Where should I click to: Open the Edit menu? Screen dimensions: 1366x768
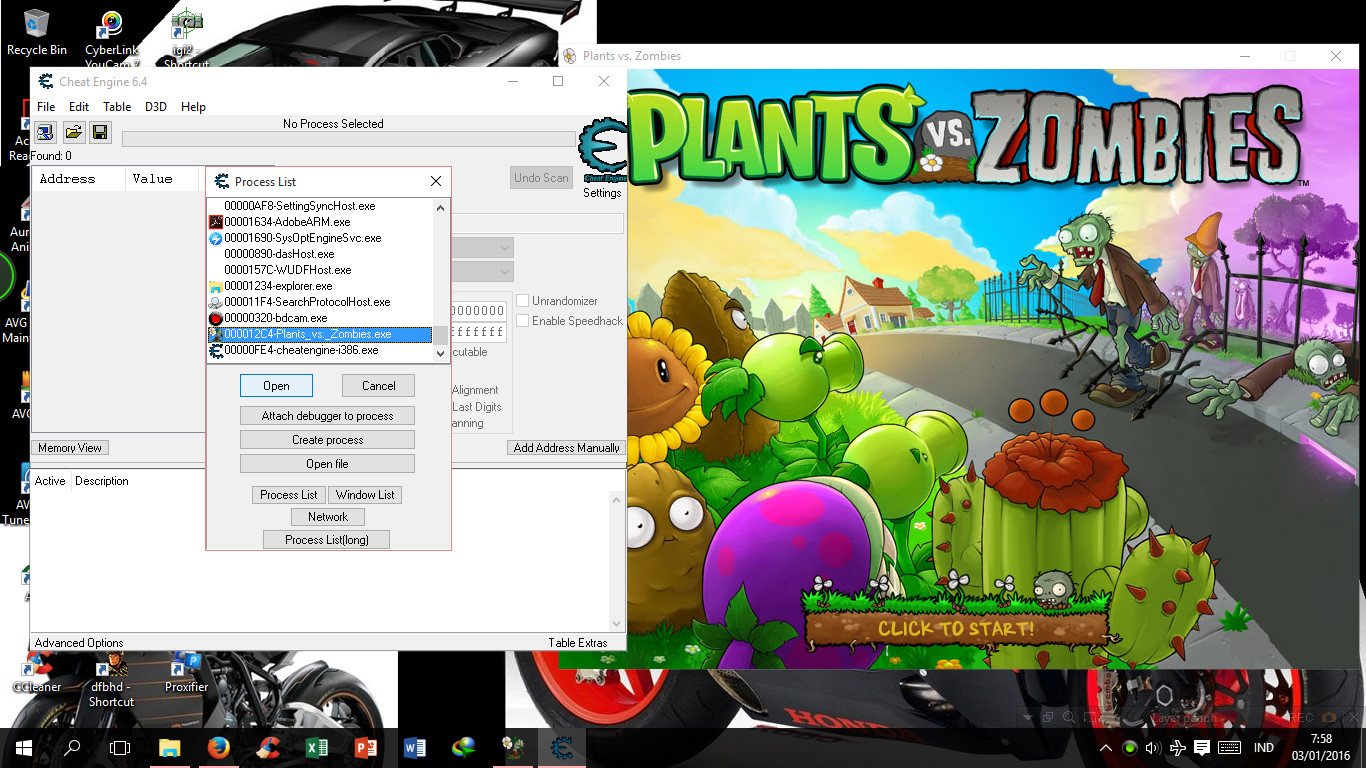[79, 107]
